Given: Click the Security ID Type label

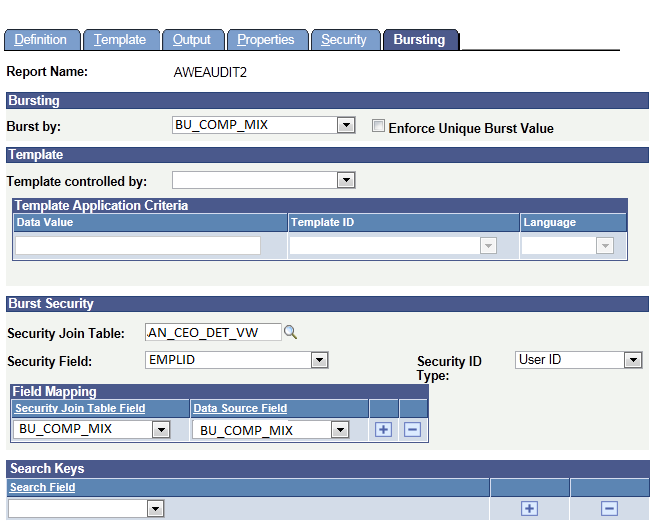Looking at the screenshot, I should tap(449, 368).
